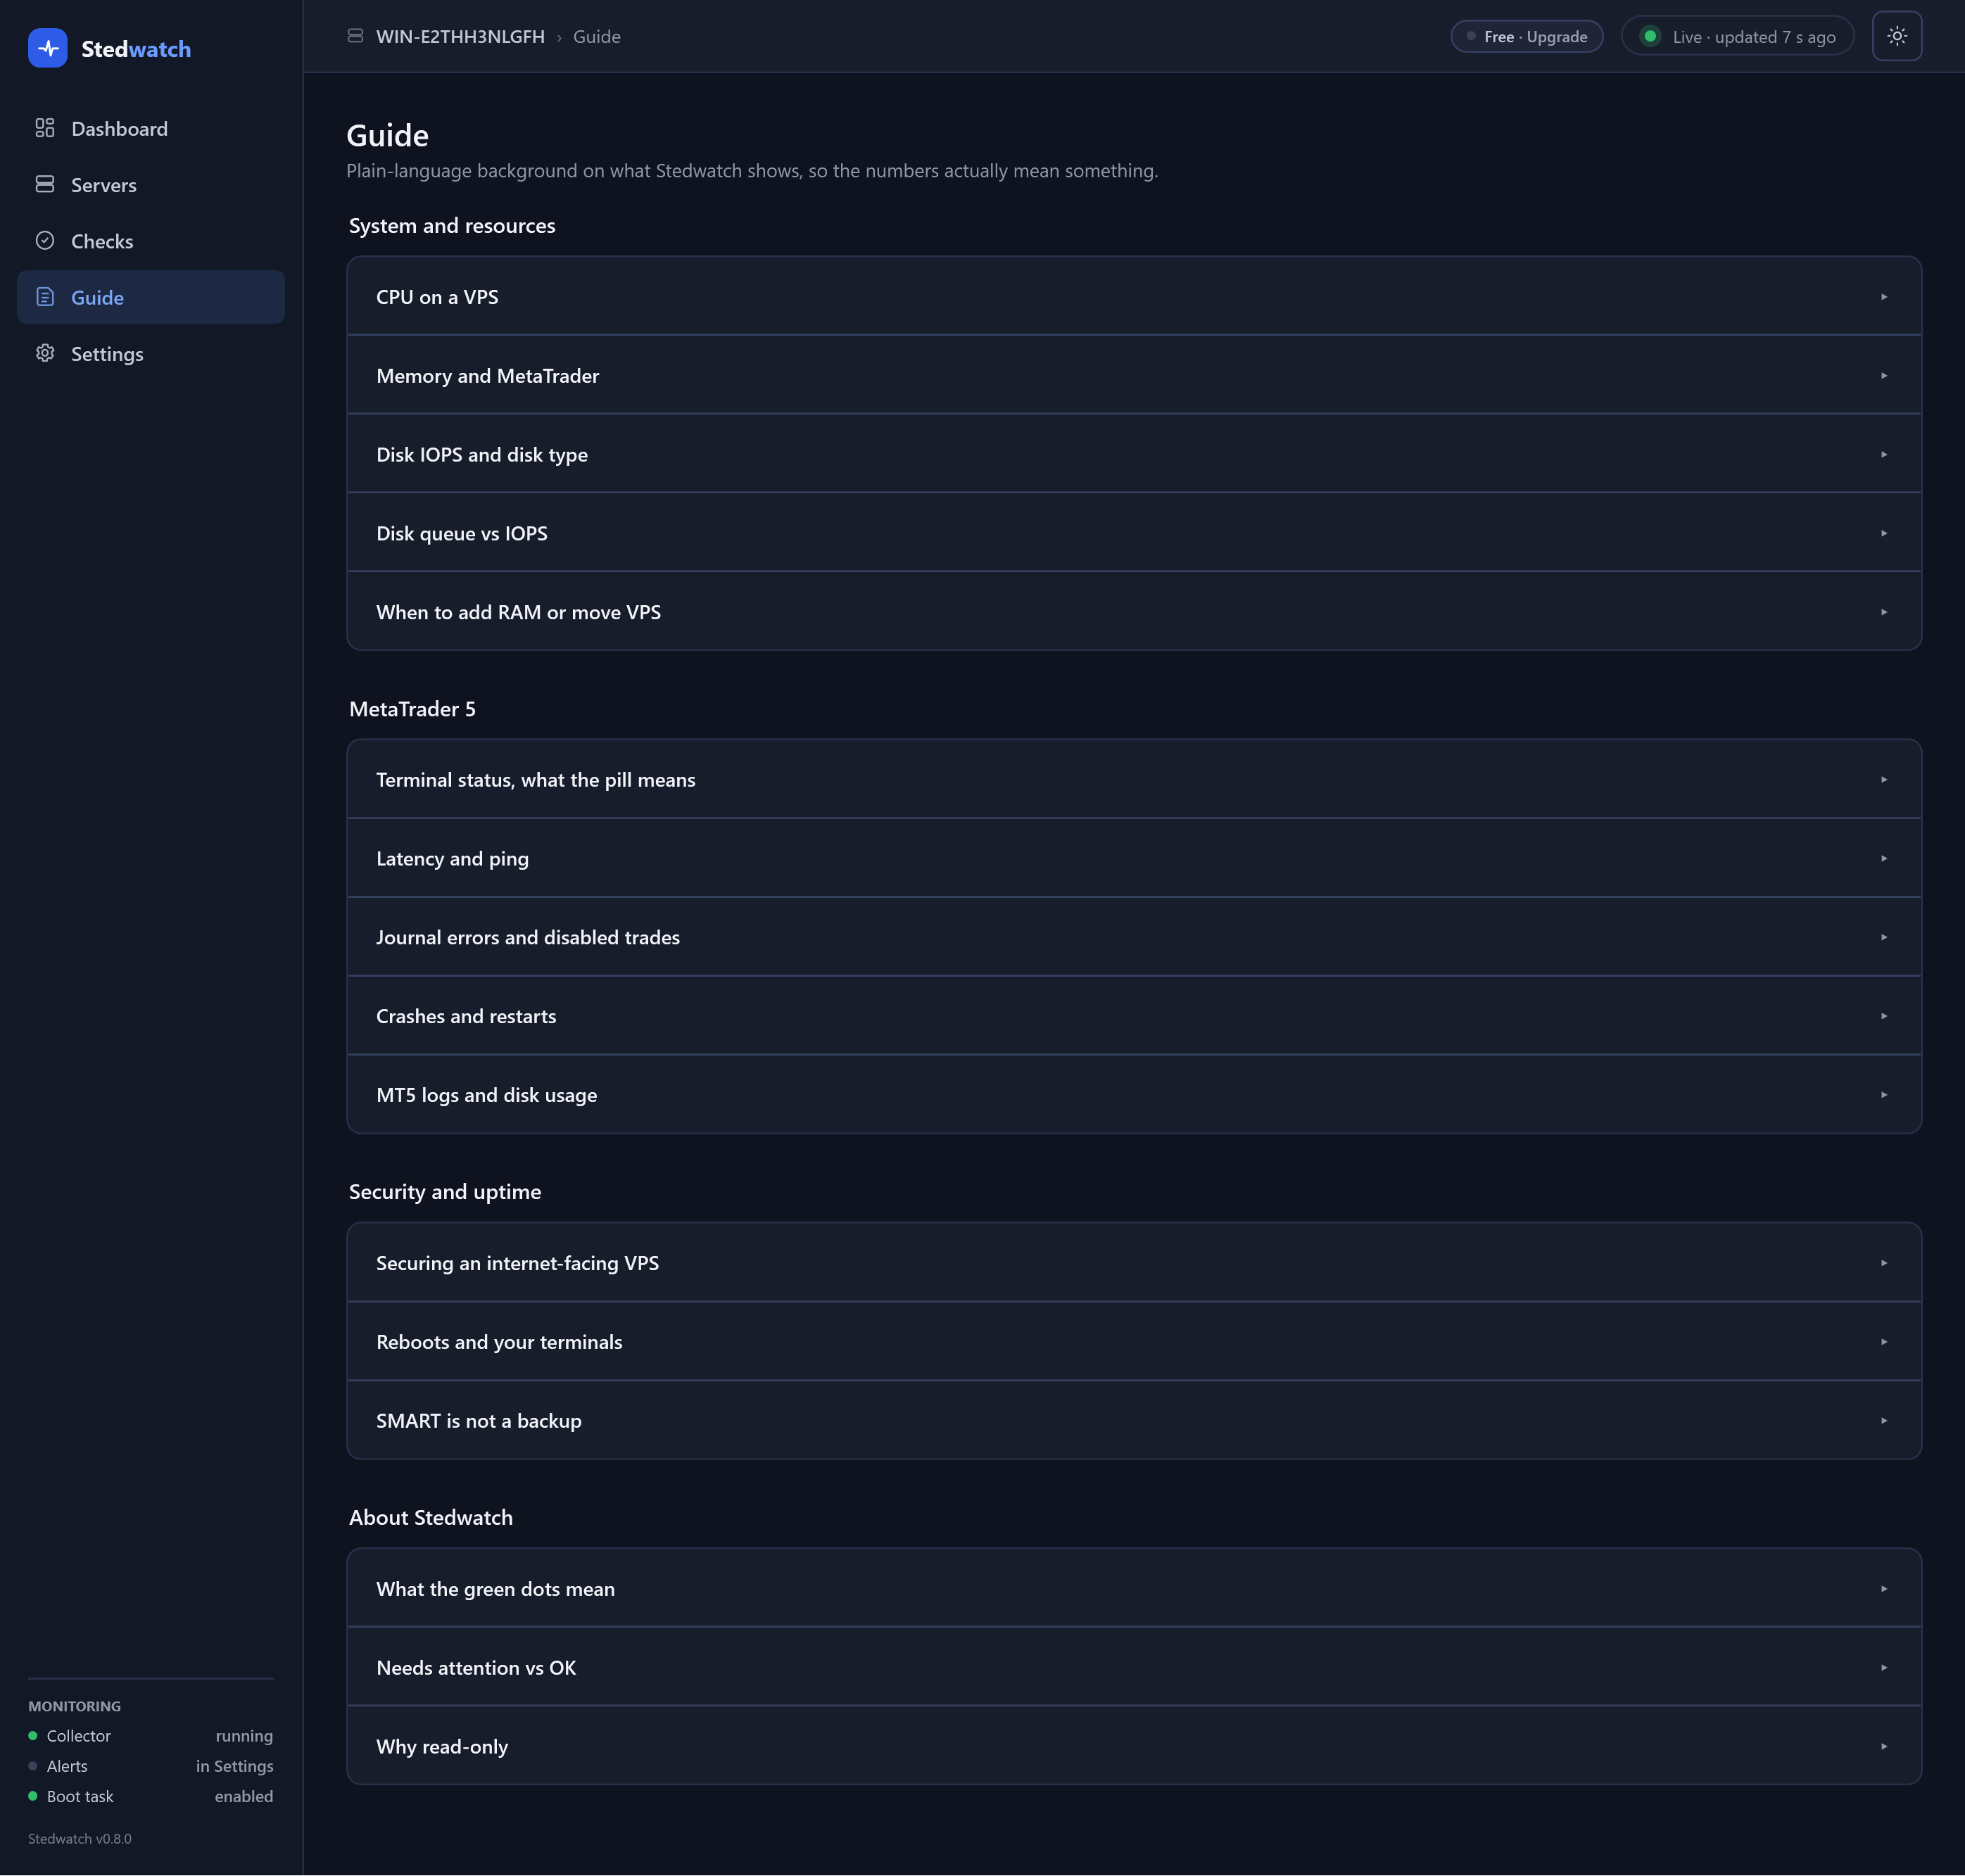Viewport: 1965px width, 1876px height.
Task: Click the Dashboard grid icon in sidebar
Action: (45, 128)
